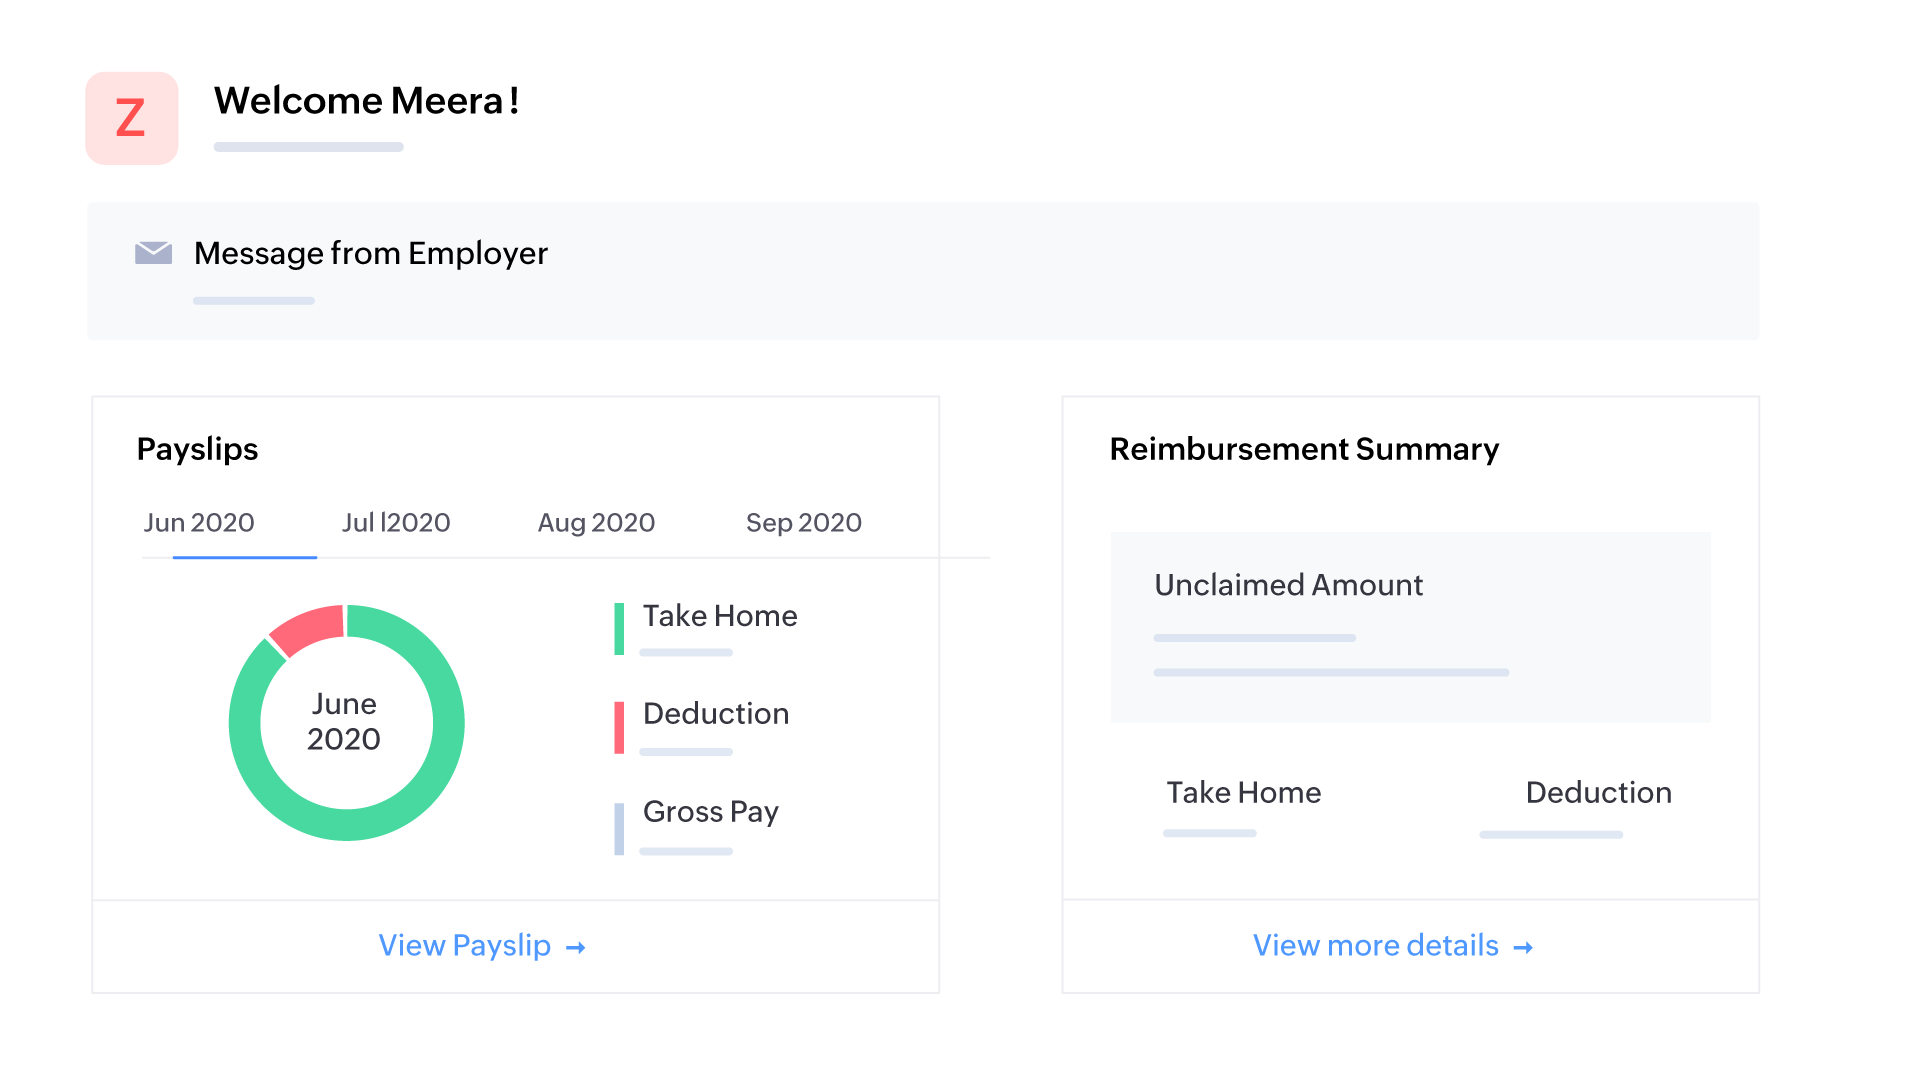Click the June 2020 donut chart center
1920x1080 pixels.
(346, 722)
